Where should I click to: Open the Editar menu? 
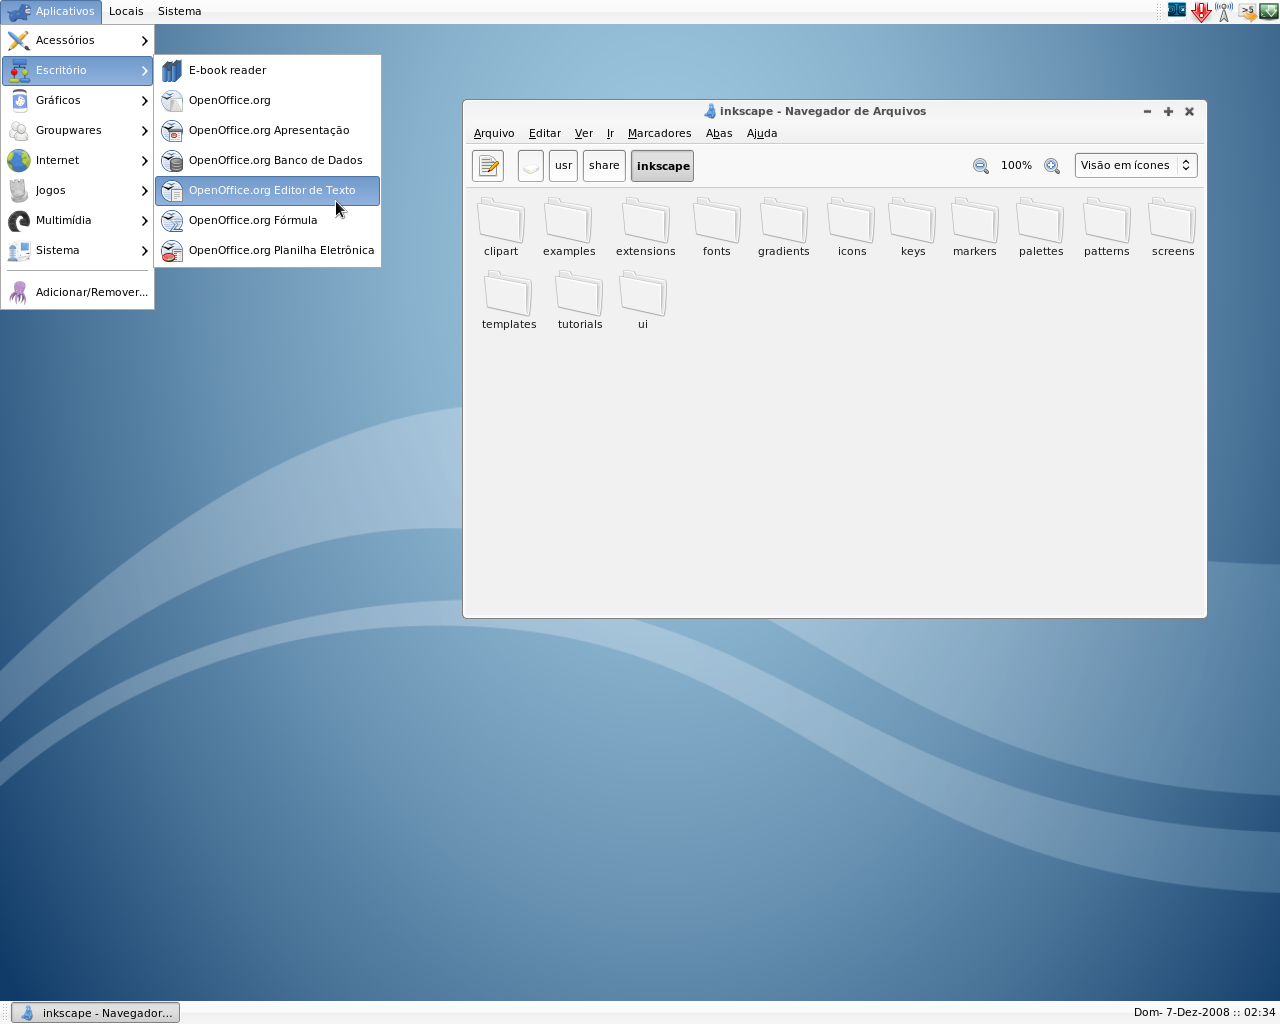point(545,133)
